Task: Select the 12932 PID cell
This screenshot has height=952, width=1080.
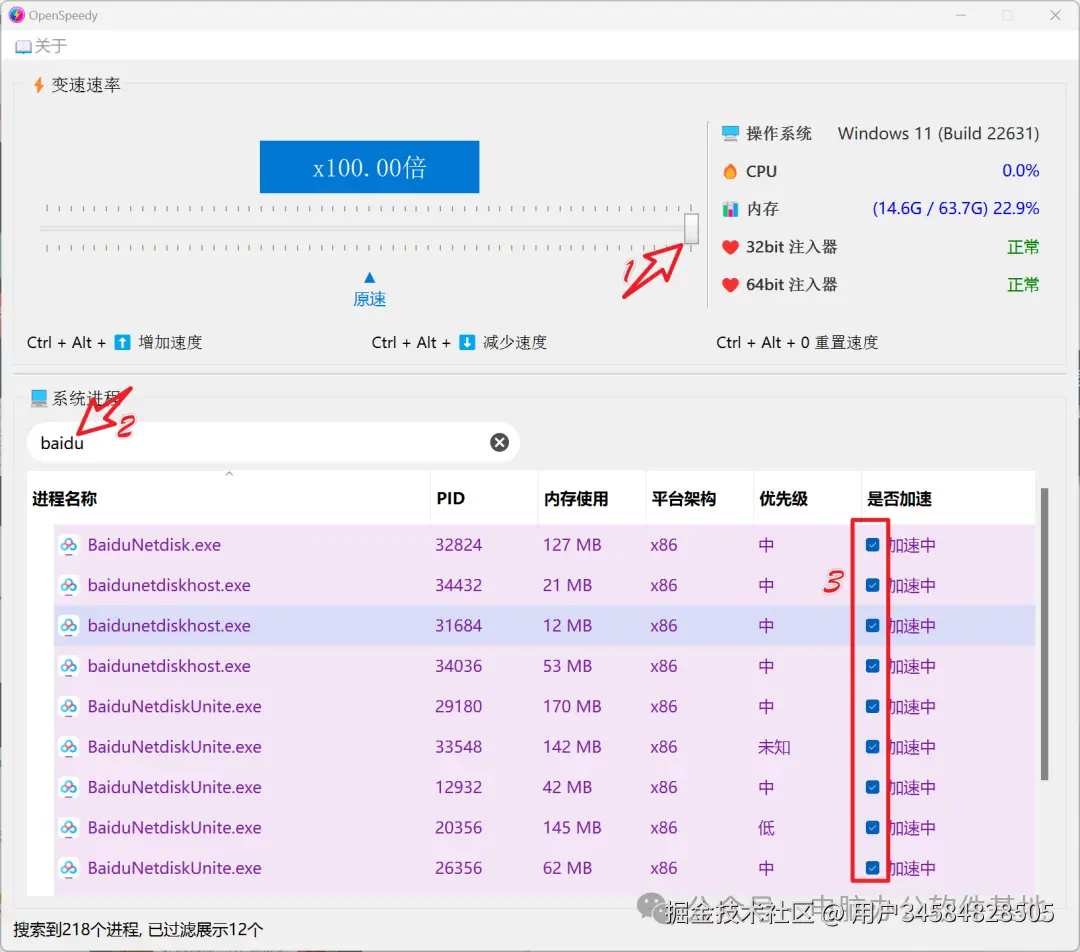Action: [x=458, y=787]
